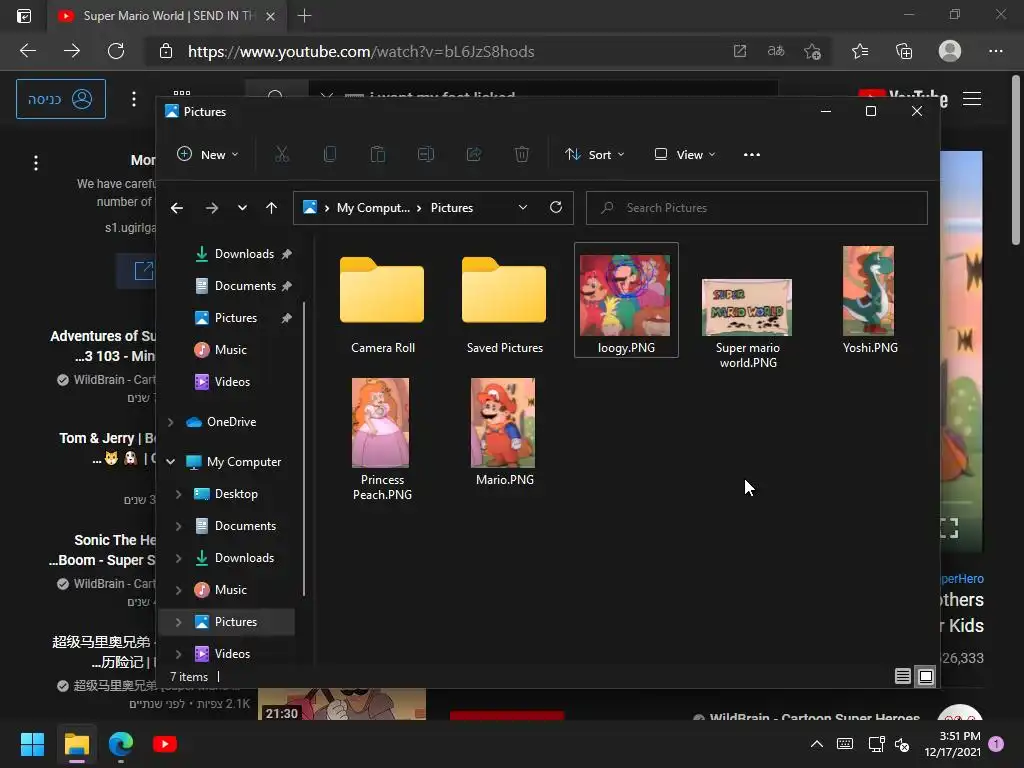This screenshot has width=1024, height=768.
Task: Click the Pictures breadcrumb segment
Action: (x=452, y=208)
